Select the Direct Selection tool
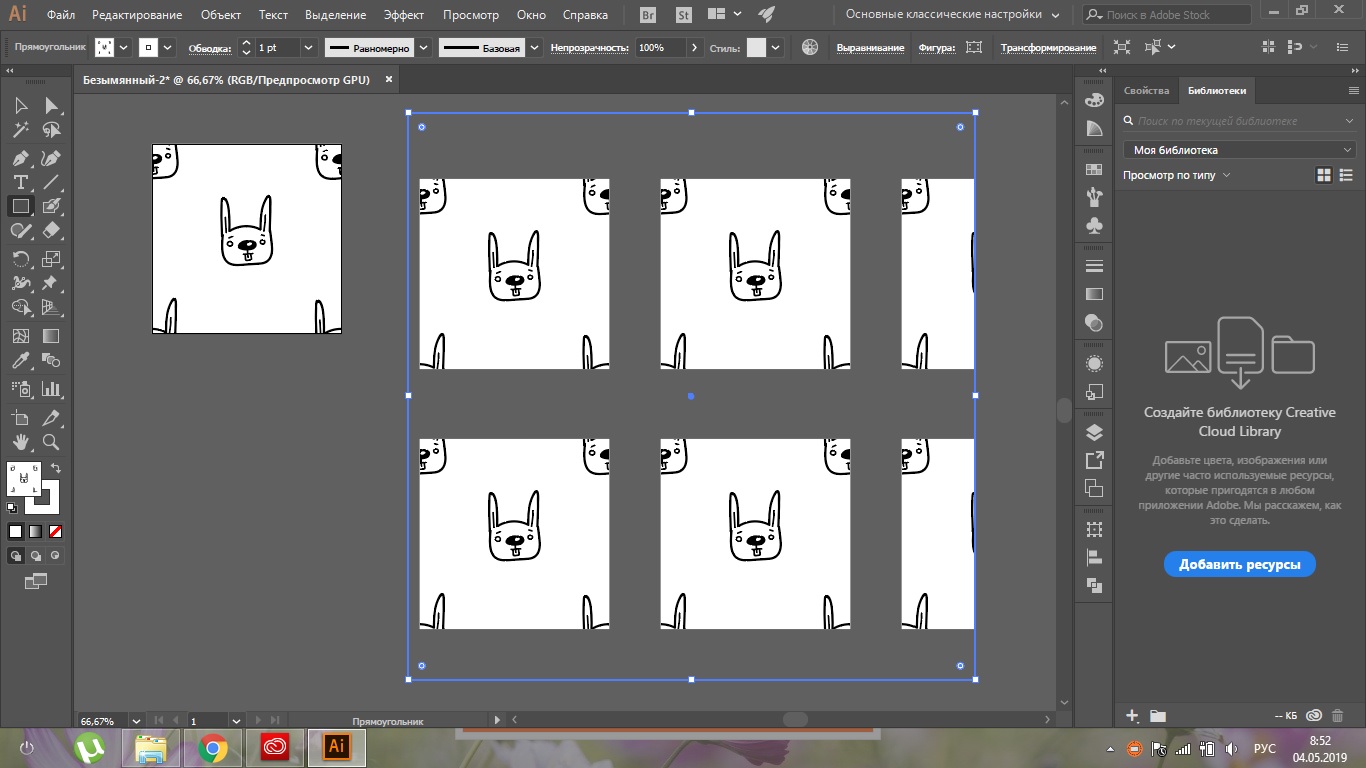1366x768 pixels. [51, 106]
